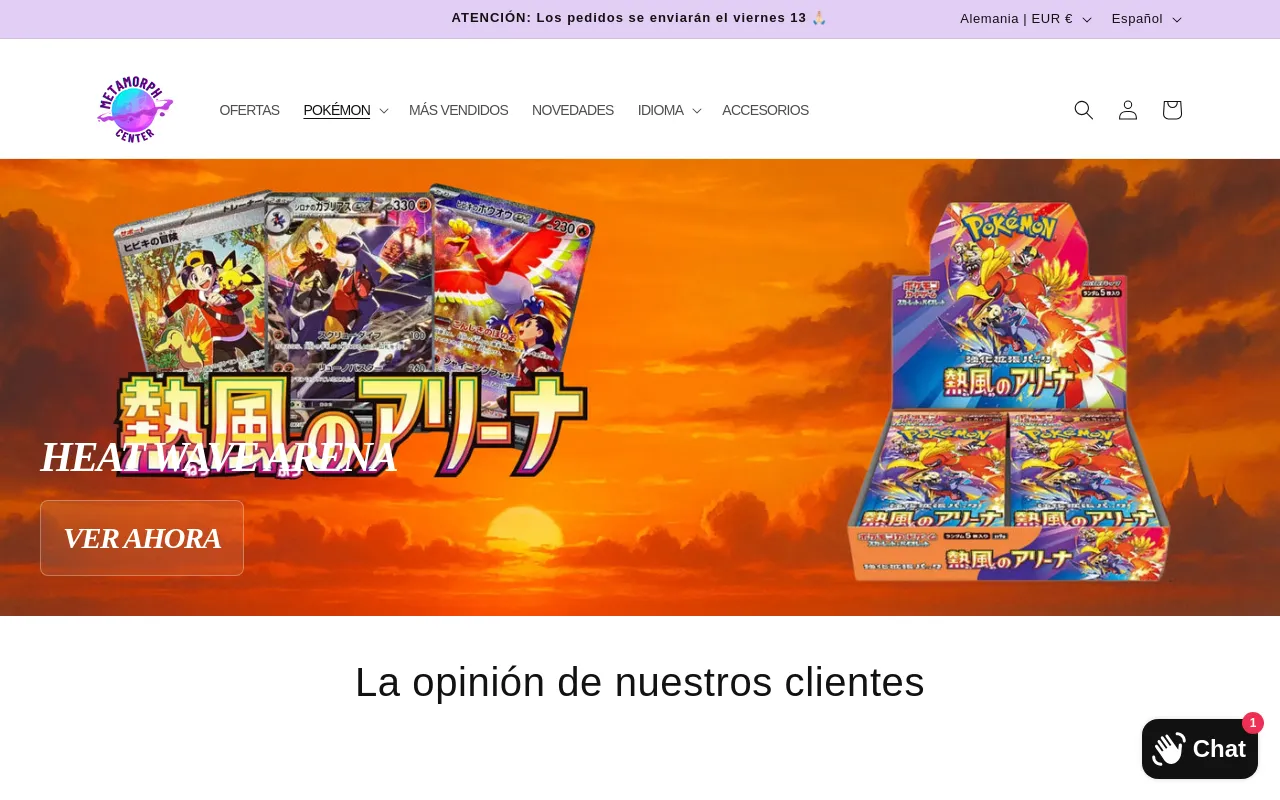Image resolution: width=1280 pixels, height=800 pixels.
Task: Open the IDIOMA dropdown menu
Action: [x=668, y=110]
